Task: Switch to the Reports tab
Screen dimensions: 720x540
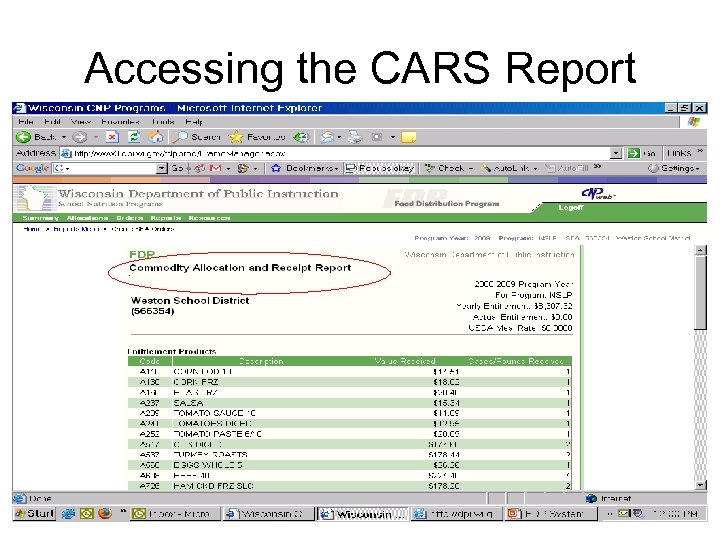Action: [166, 218]
